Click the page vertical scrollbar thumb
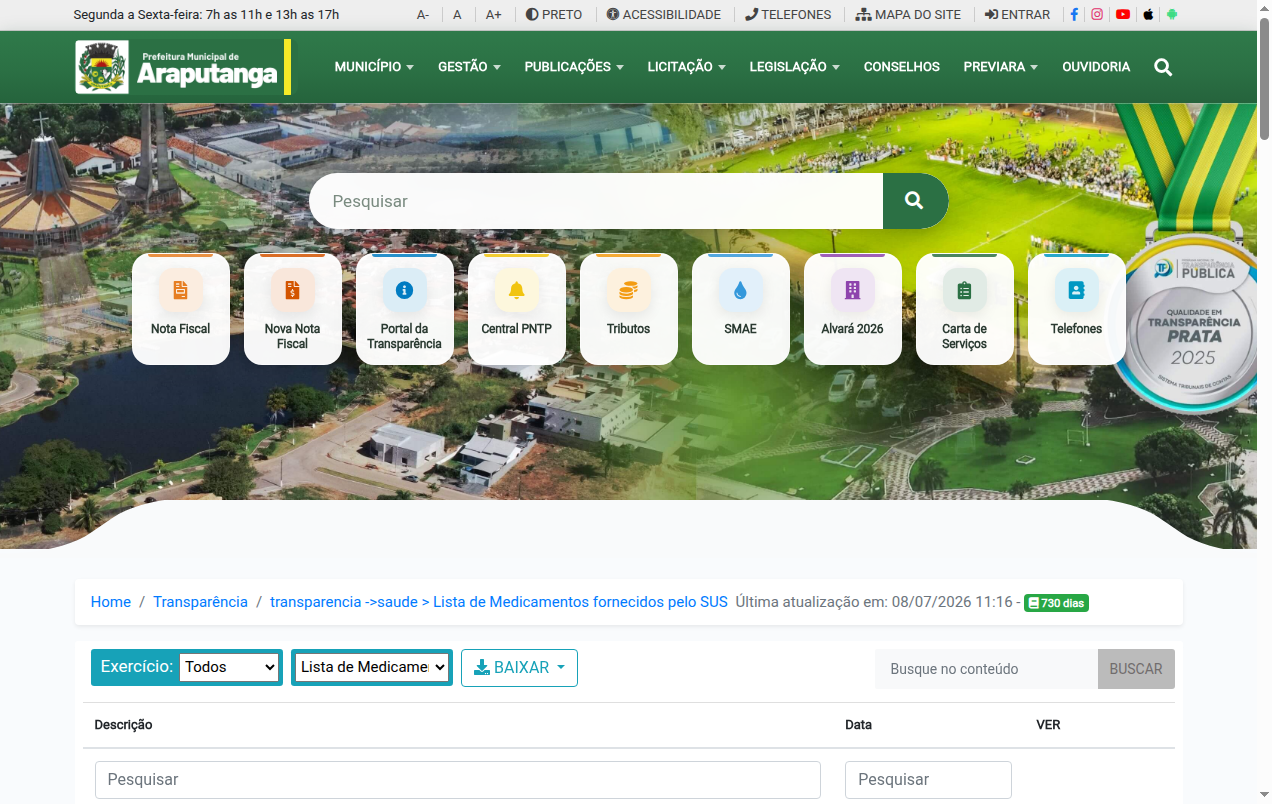Image resolution: width=1272 pixels, height=804 pixels. pyautogui.click(x=1264, y=80)
